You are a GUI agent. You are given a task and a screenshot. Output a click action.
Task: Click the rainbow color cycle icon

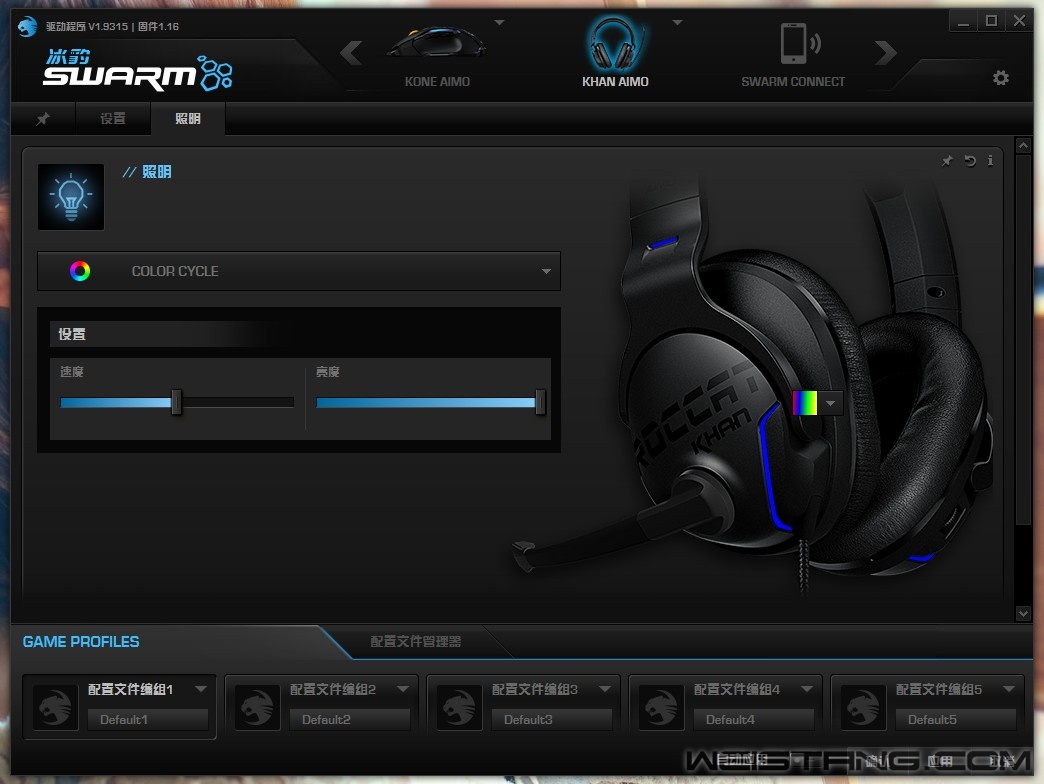(x=80, y=271)
